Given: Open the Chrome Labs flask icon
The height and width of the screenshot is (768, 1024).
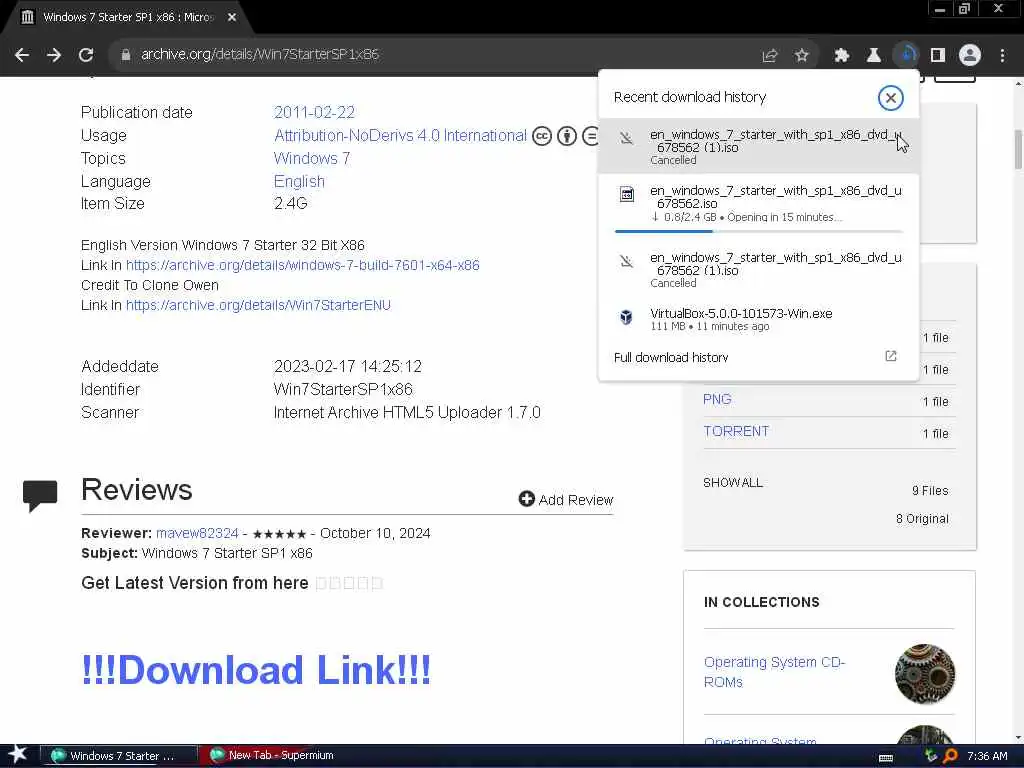Looking at the screenshot, I should click(x=874, y=56).
